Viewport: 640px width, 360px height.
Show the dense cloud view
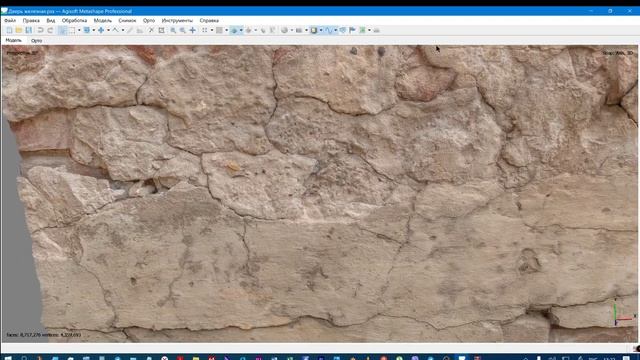(219, 30)
